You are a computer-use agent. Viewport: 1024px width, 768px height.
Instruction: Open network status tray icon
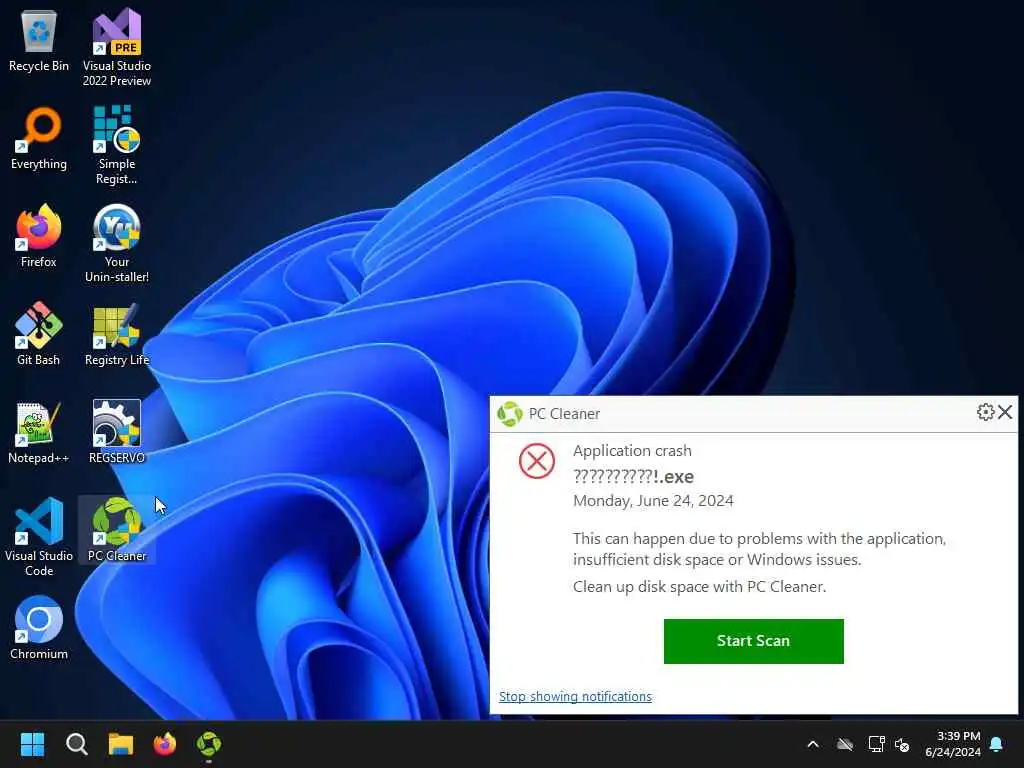point(876,744)
